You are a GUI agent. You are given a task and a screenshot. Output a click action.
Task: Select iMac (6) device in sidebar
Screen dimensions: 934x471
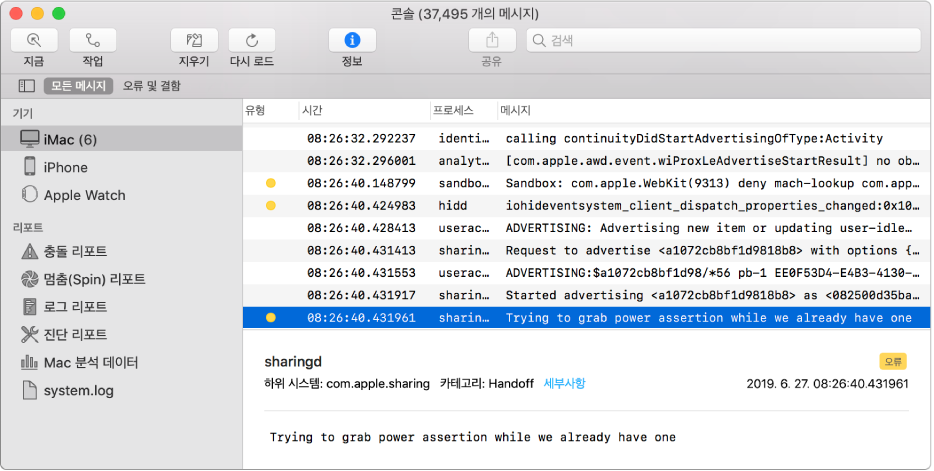[122, 139]
